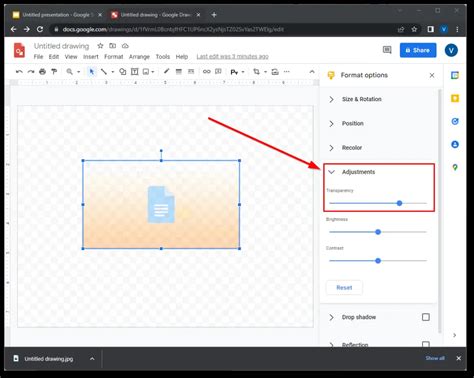This screenshot has height=378, width=474.
Task: Star the Untitled drawing document
Action: [x=100, y=46]
